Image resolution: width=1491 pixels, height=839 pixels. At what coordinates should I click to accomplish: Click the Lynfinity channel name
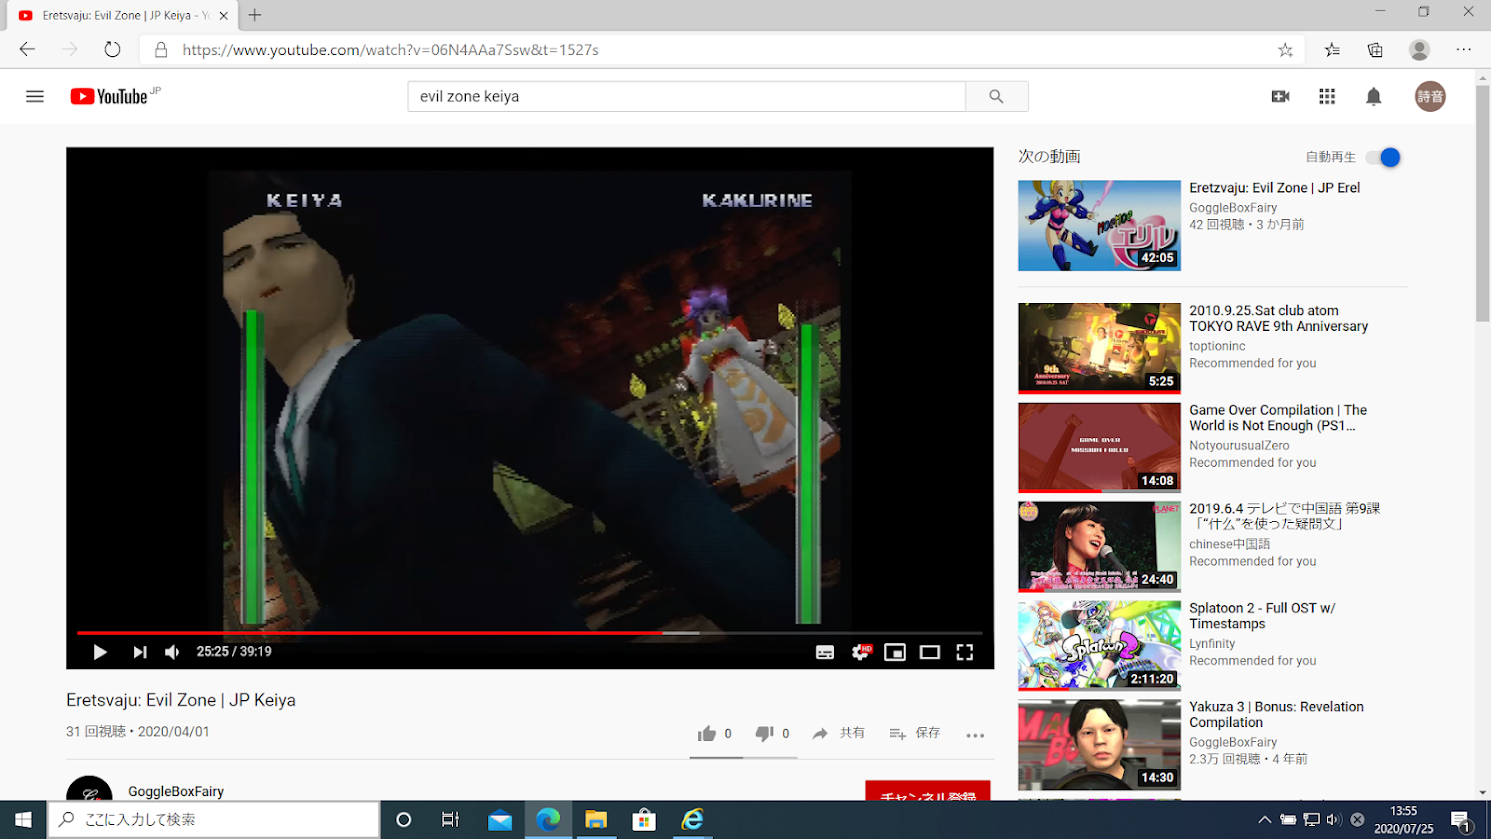click(1212, 644)
